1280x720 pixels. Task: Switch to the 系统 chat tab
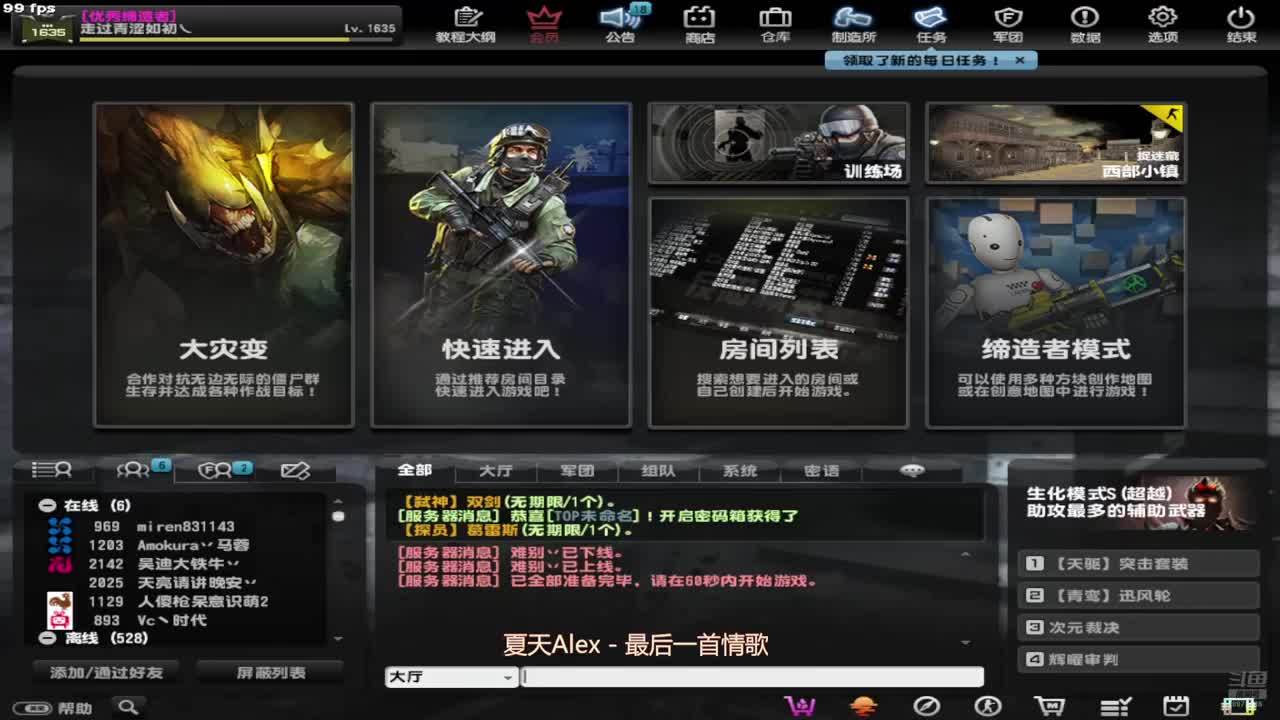739,471
